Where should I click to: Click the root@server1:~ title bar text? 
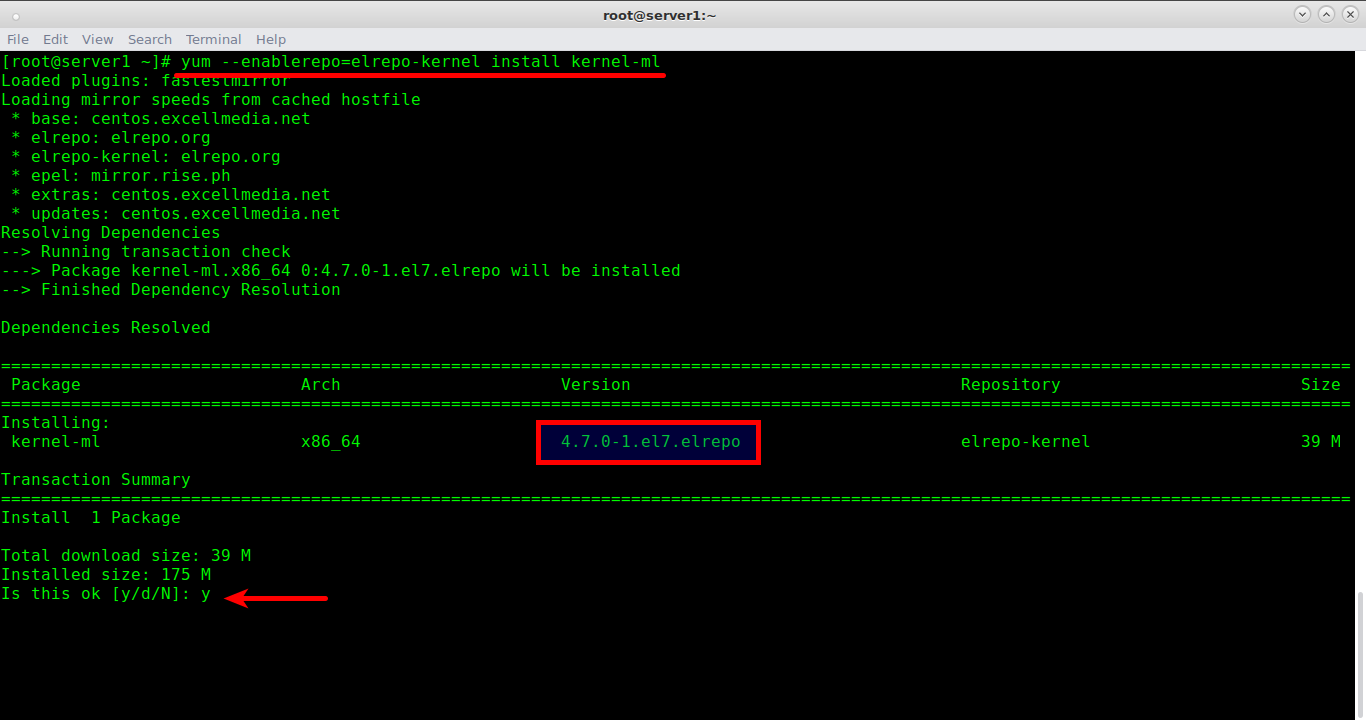pos(659,15)
